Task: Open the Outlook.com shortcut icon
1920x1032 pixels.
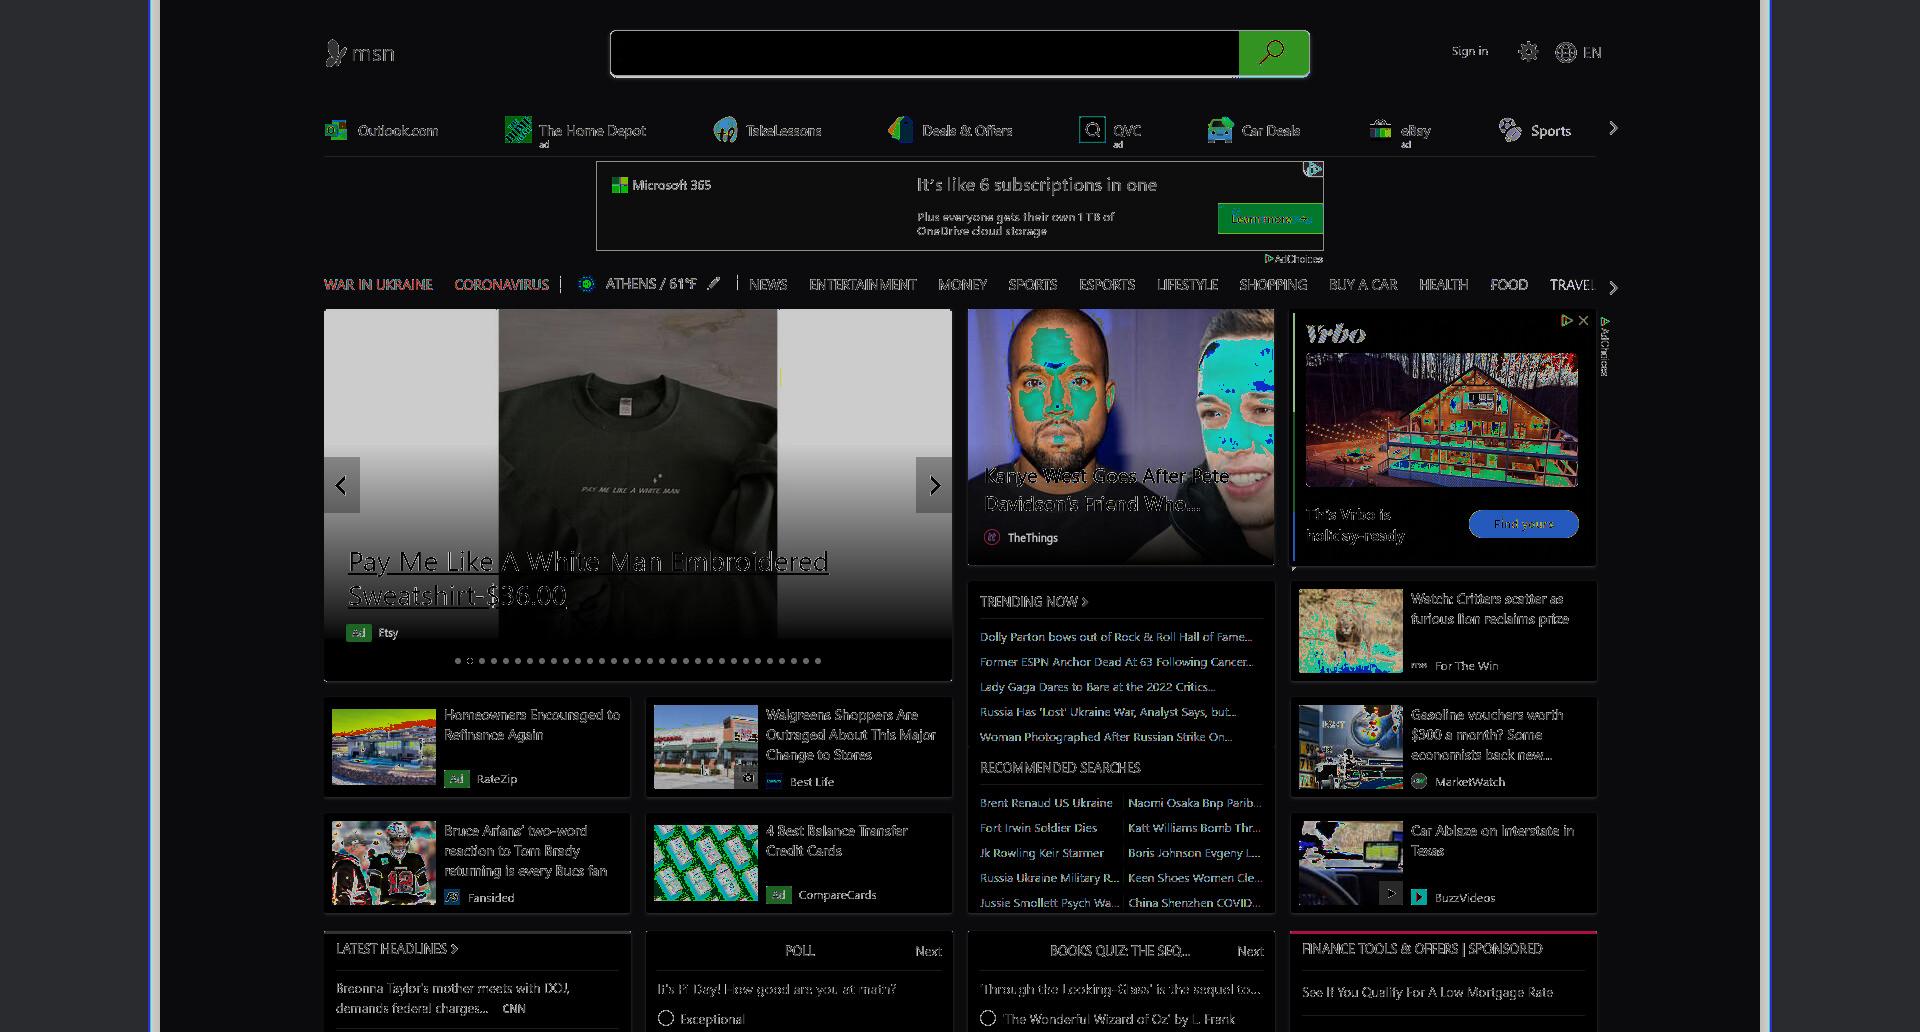Action: click(x=335, y=130)
